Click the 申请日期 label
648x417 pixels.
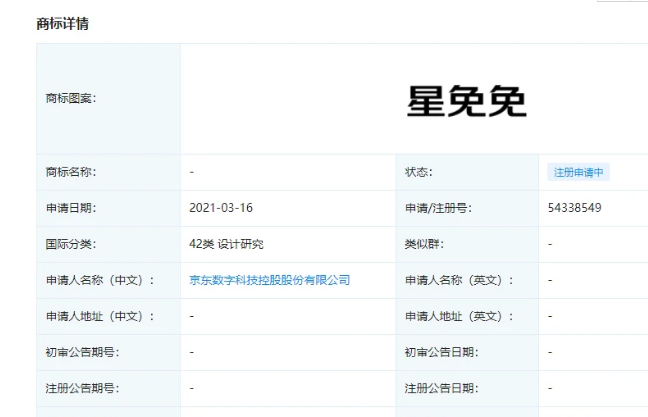71,208
